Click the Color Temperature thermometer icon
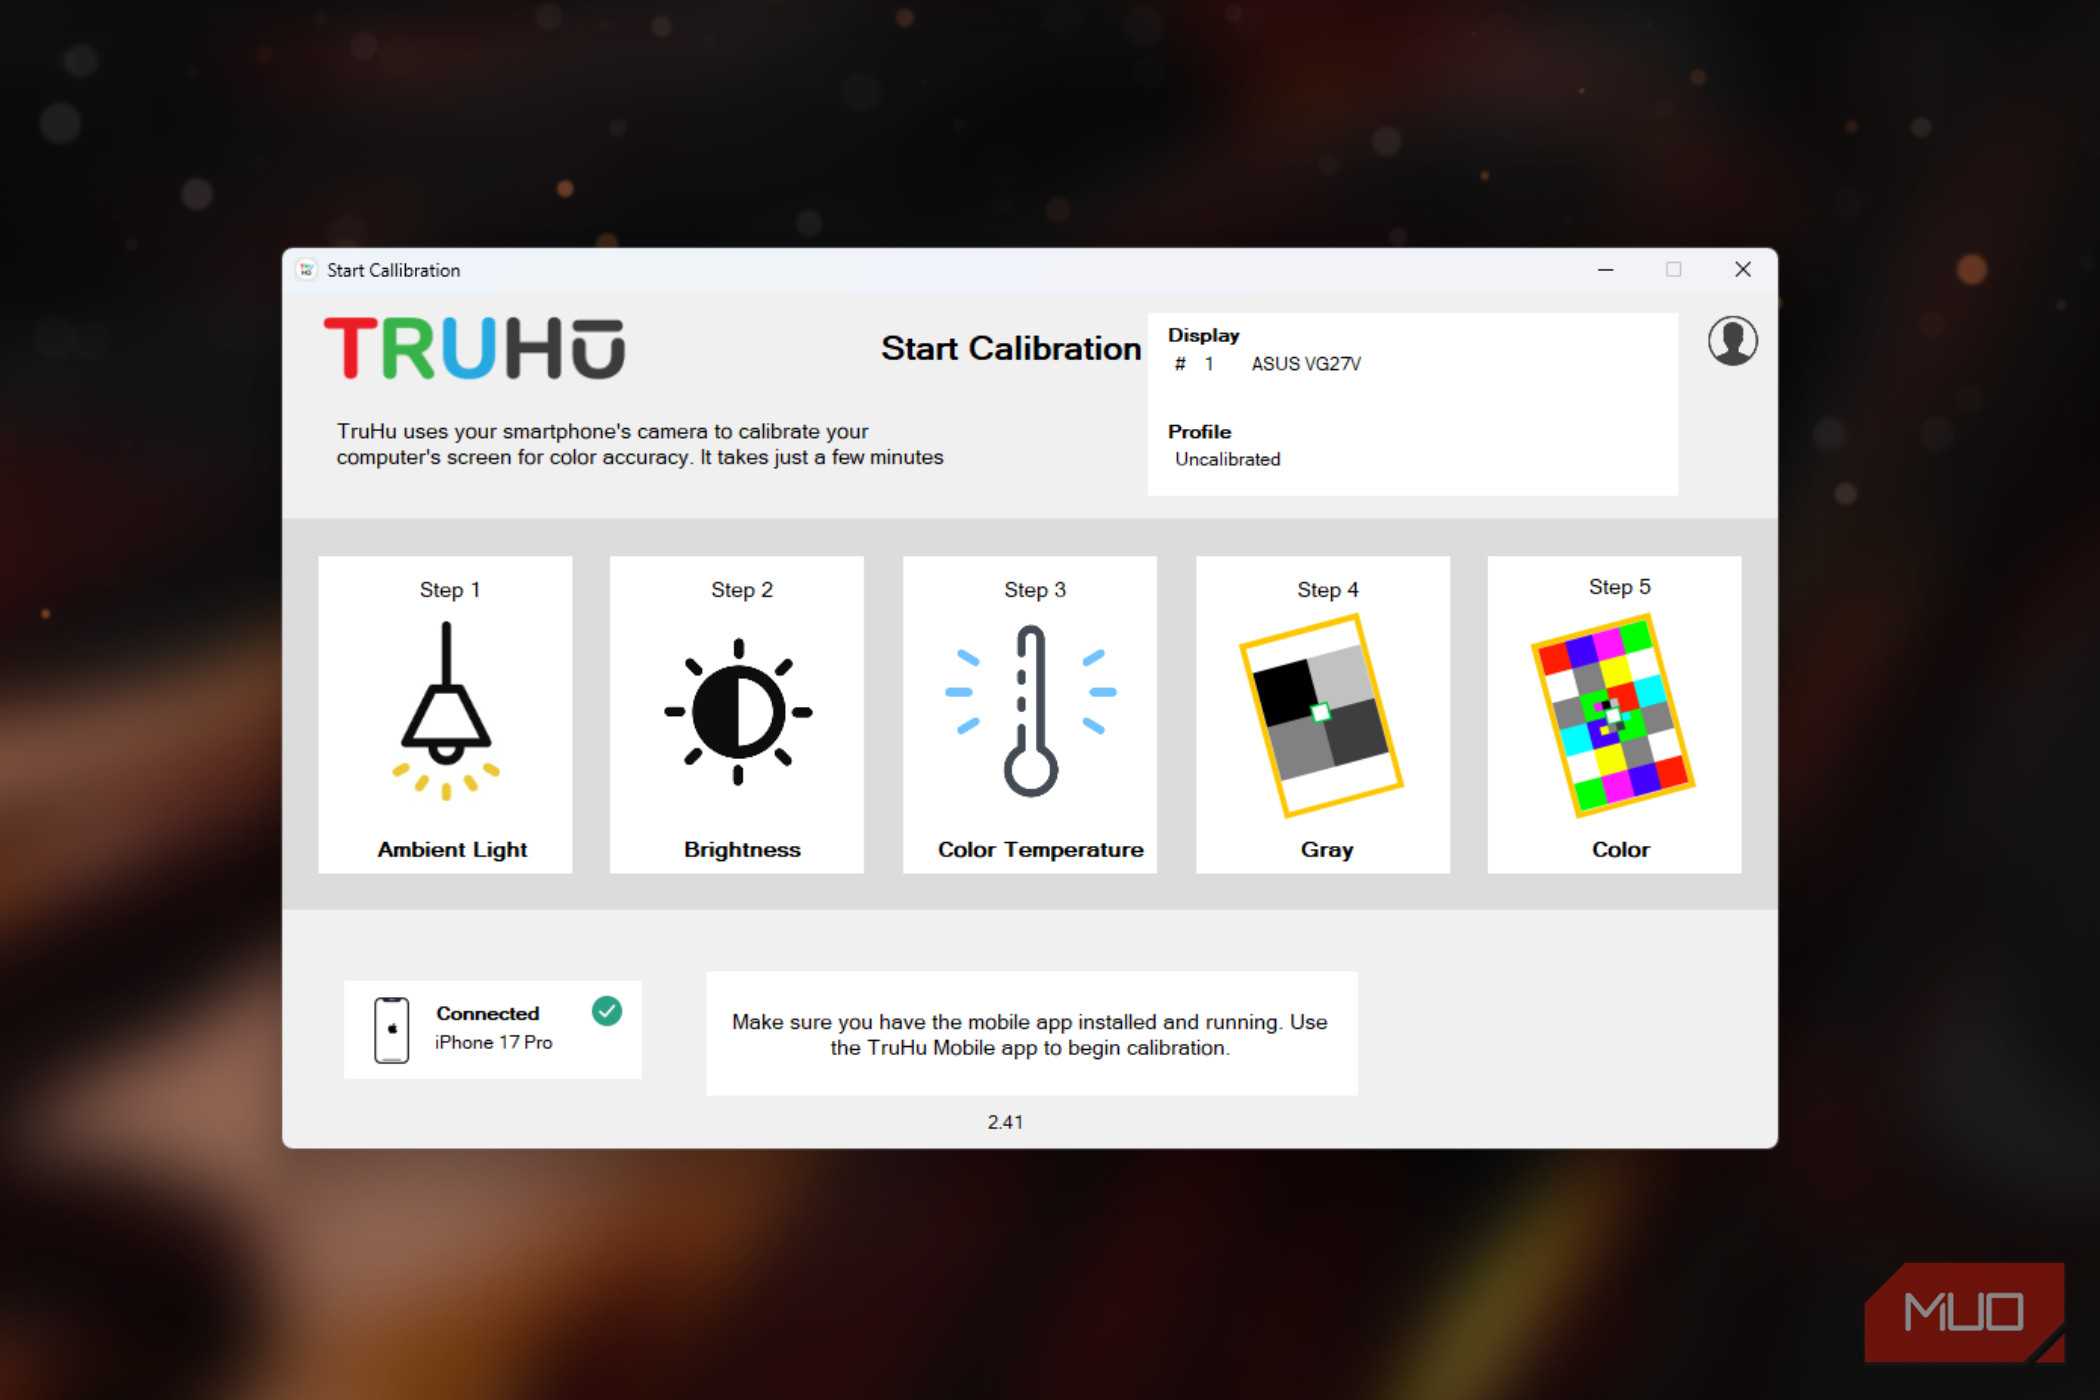 point(1031,711)
